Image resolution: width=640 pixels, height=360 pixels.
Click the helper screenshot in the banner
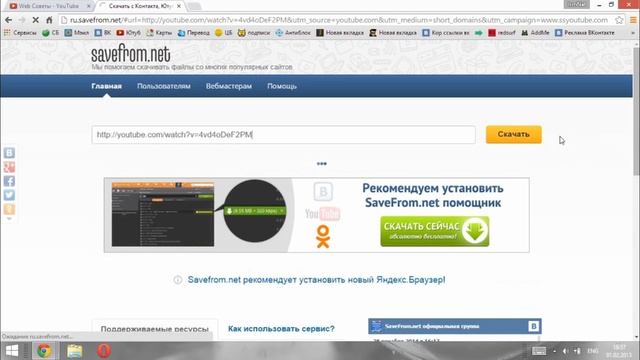pos(163,214)
